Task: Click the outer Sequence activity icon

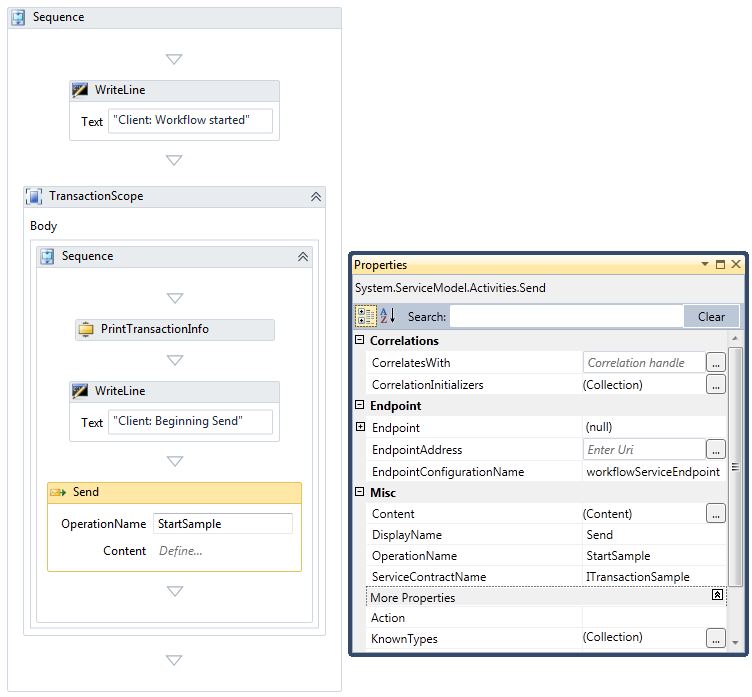Action: (x=18, y=17)
